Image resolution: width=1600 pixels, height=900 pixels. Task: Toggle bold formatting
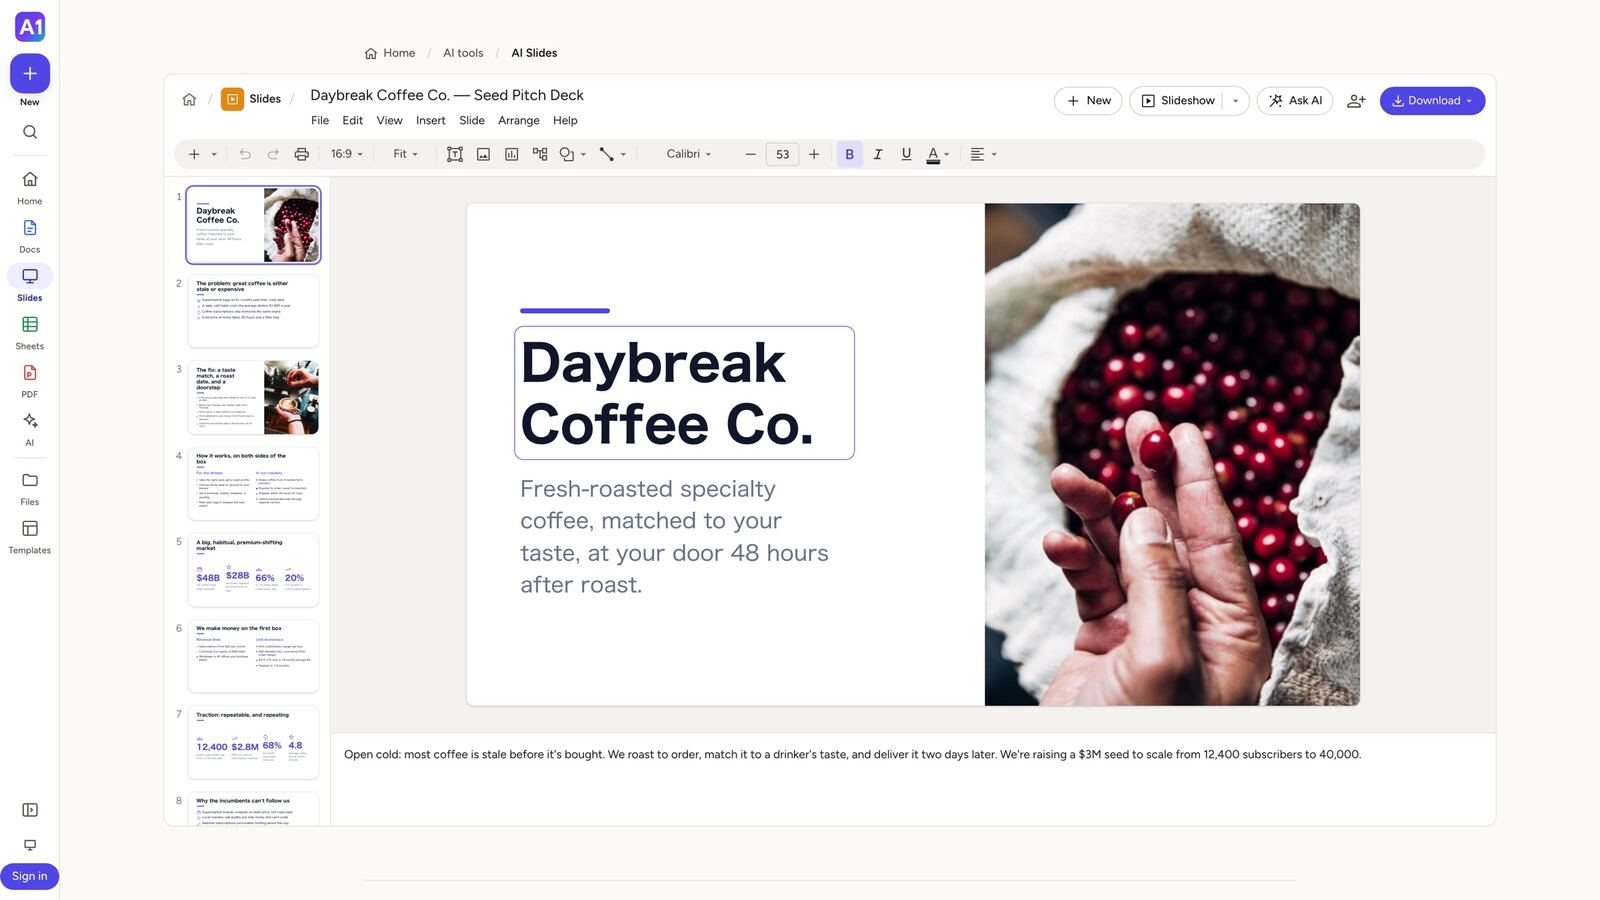coord(850,154)
